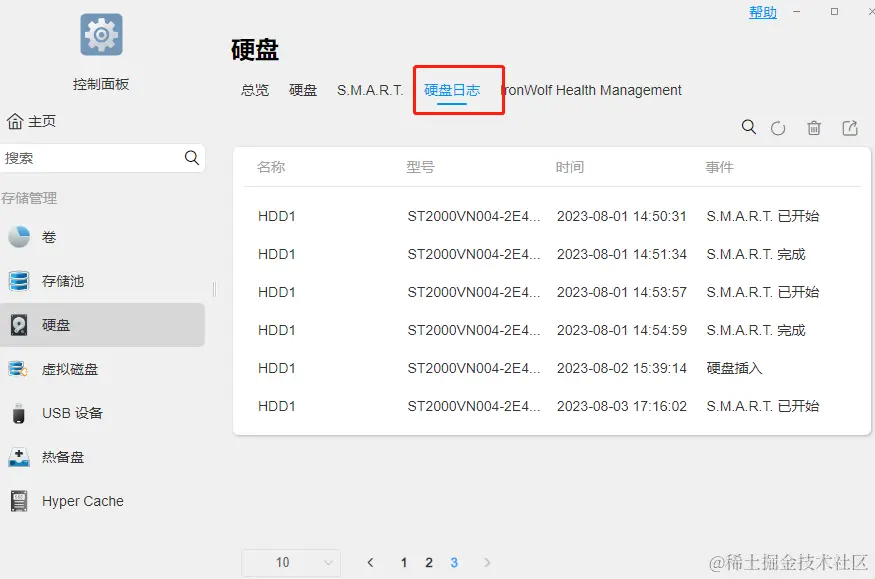The height and width of the screenshot is (579, 875).
Task: Open Hyper Cache menu item
Action: tap(83, 501)
